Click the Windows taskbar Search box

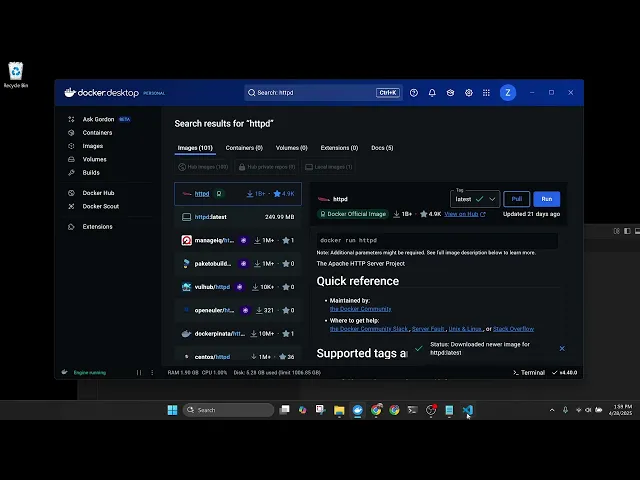[228, 410]
